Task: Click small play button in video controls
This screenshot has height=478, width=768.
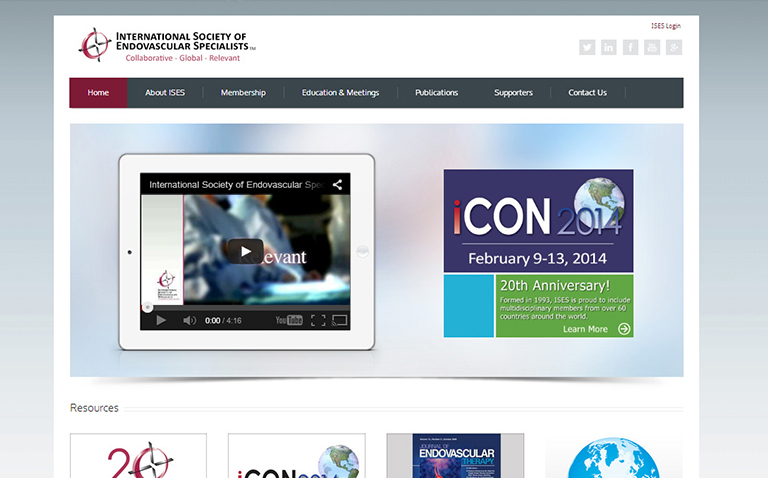Action: coord(161,320)
